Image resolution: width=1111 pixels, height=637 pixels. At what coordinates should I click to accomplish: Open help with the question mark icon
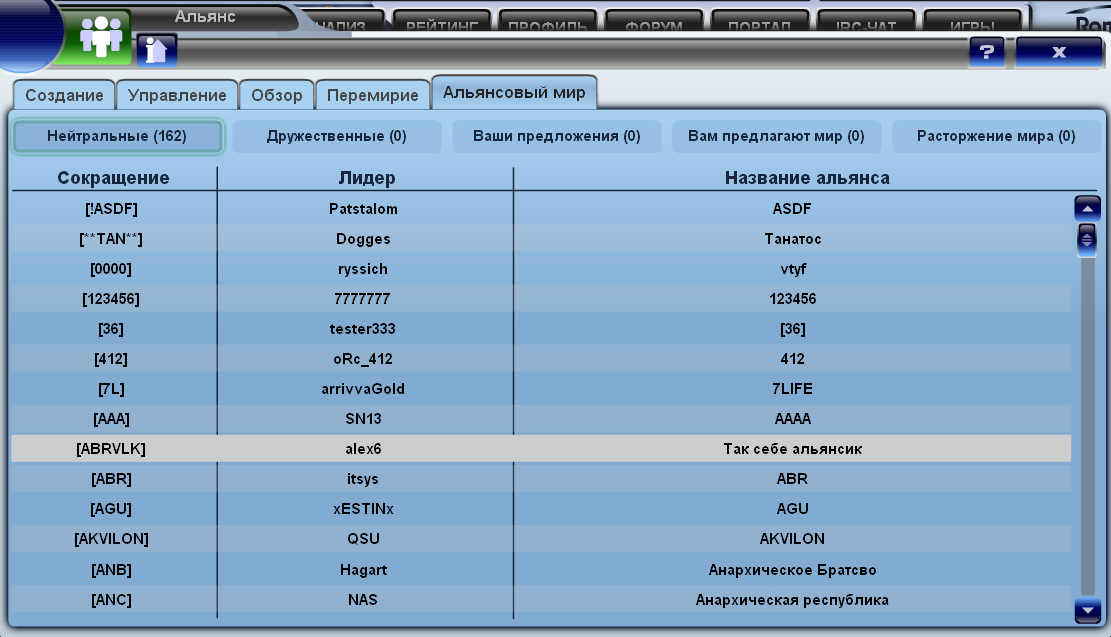click(986, 52)
